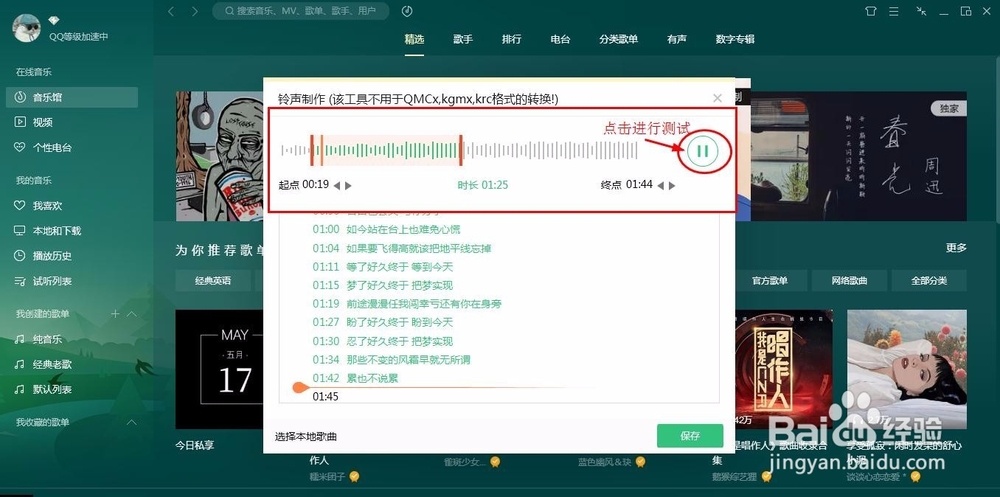Click the listen-to-identify song icon
This screenshot has width=1000, height=497.
click(407, 11)
